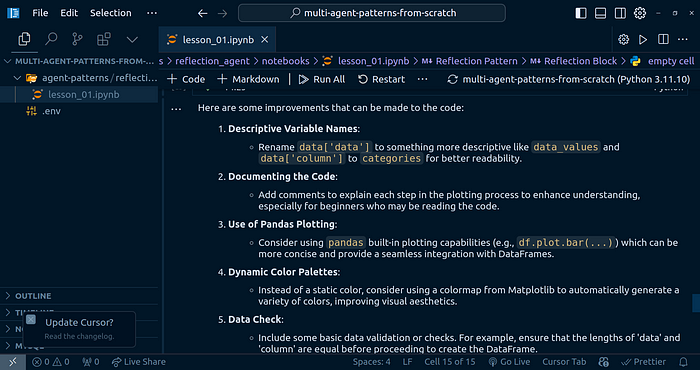The width and height of the screenshot is (700, 370).
Task: Switch to the lesson_01.ipynb tab
Action: (217, 40)
